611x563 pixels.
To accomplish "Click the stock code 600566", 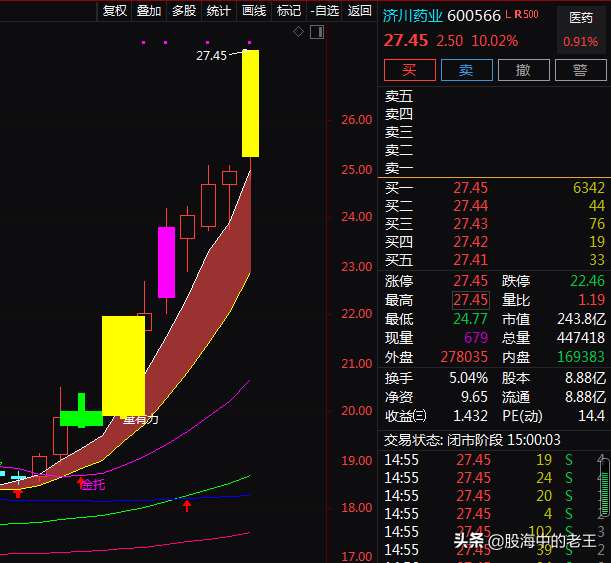I will pos(474,16).
